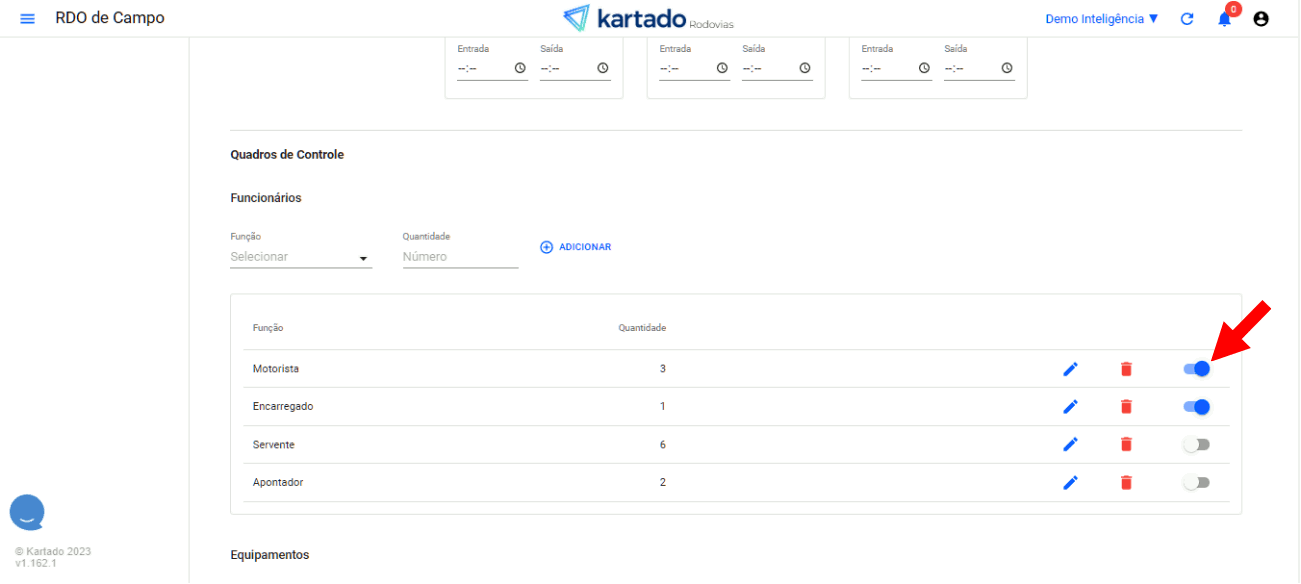Screen dimensions: 1301x584
Task: Edit the Servente row with pencil icon
Action: [1070, 445]
